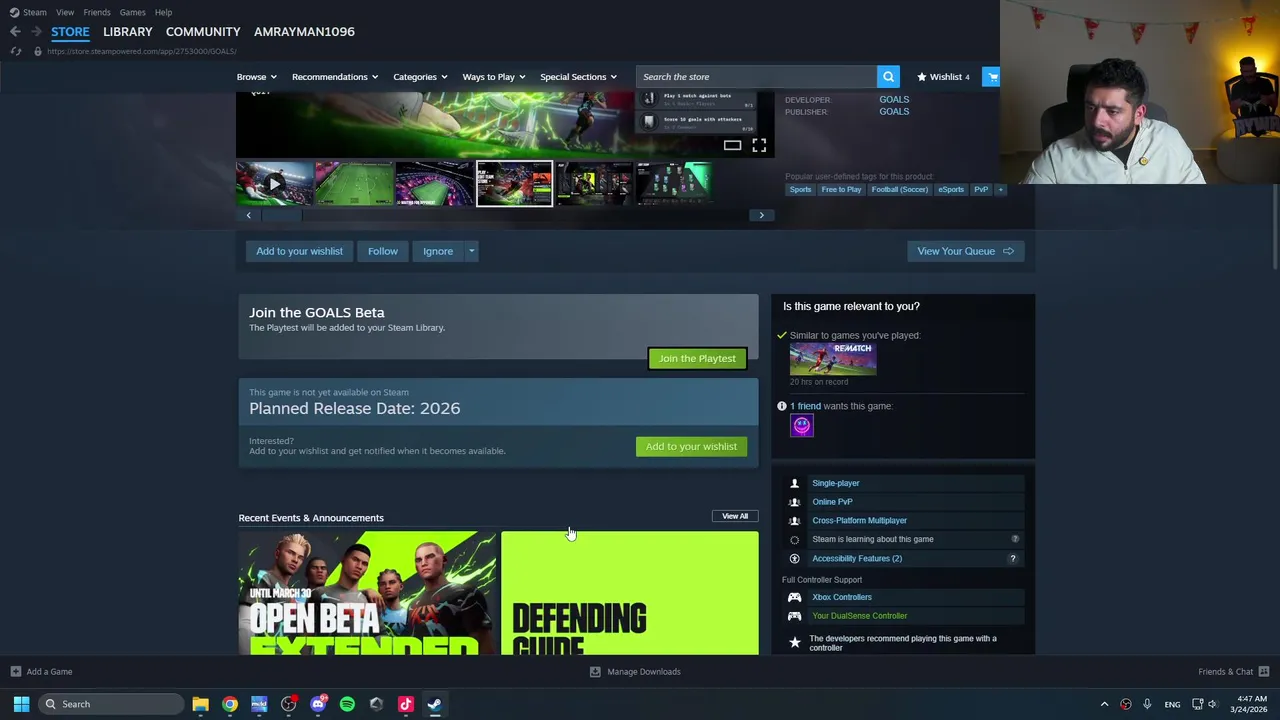Click the Single-player person icon
Image resolution: width=1280 pixels, height=720 pixels.
(794, 483)
